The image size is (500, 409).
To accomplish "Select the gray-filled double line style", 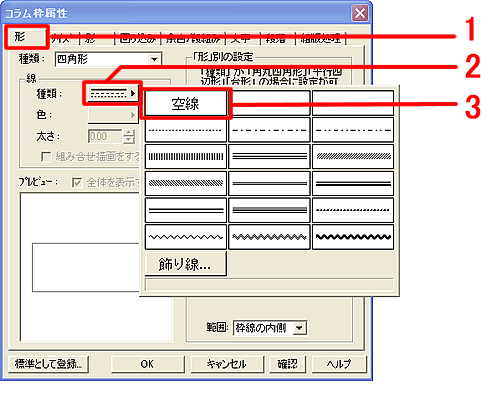I will coord(269,183).
